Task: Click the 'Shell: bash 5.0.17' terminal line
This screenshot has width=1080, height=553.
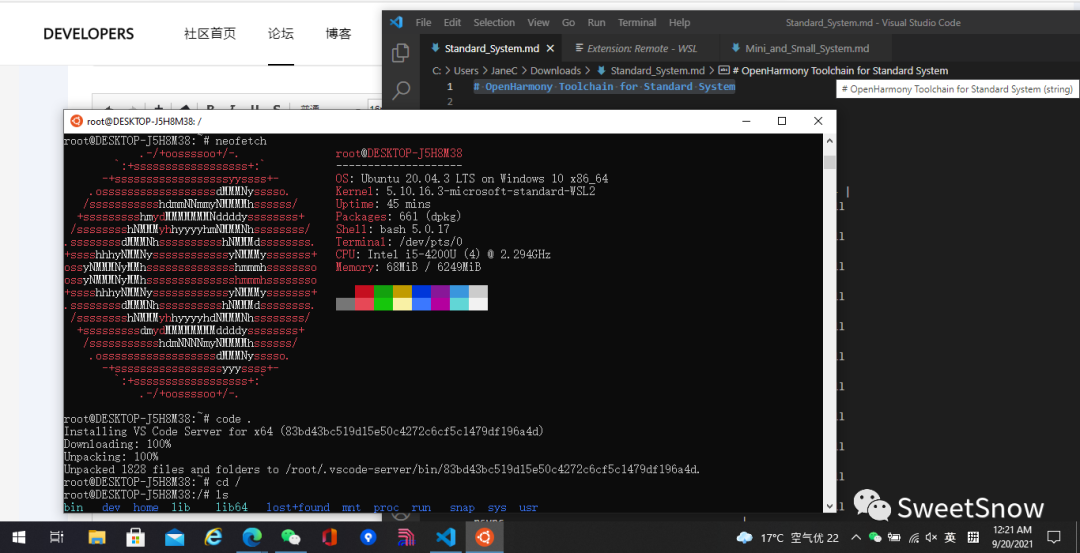Action: click(392, 229)
